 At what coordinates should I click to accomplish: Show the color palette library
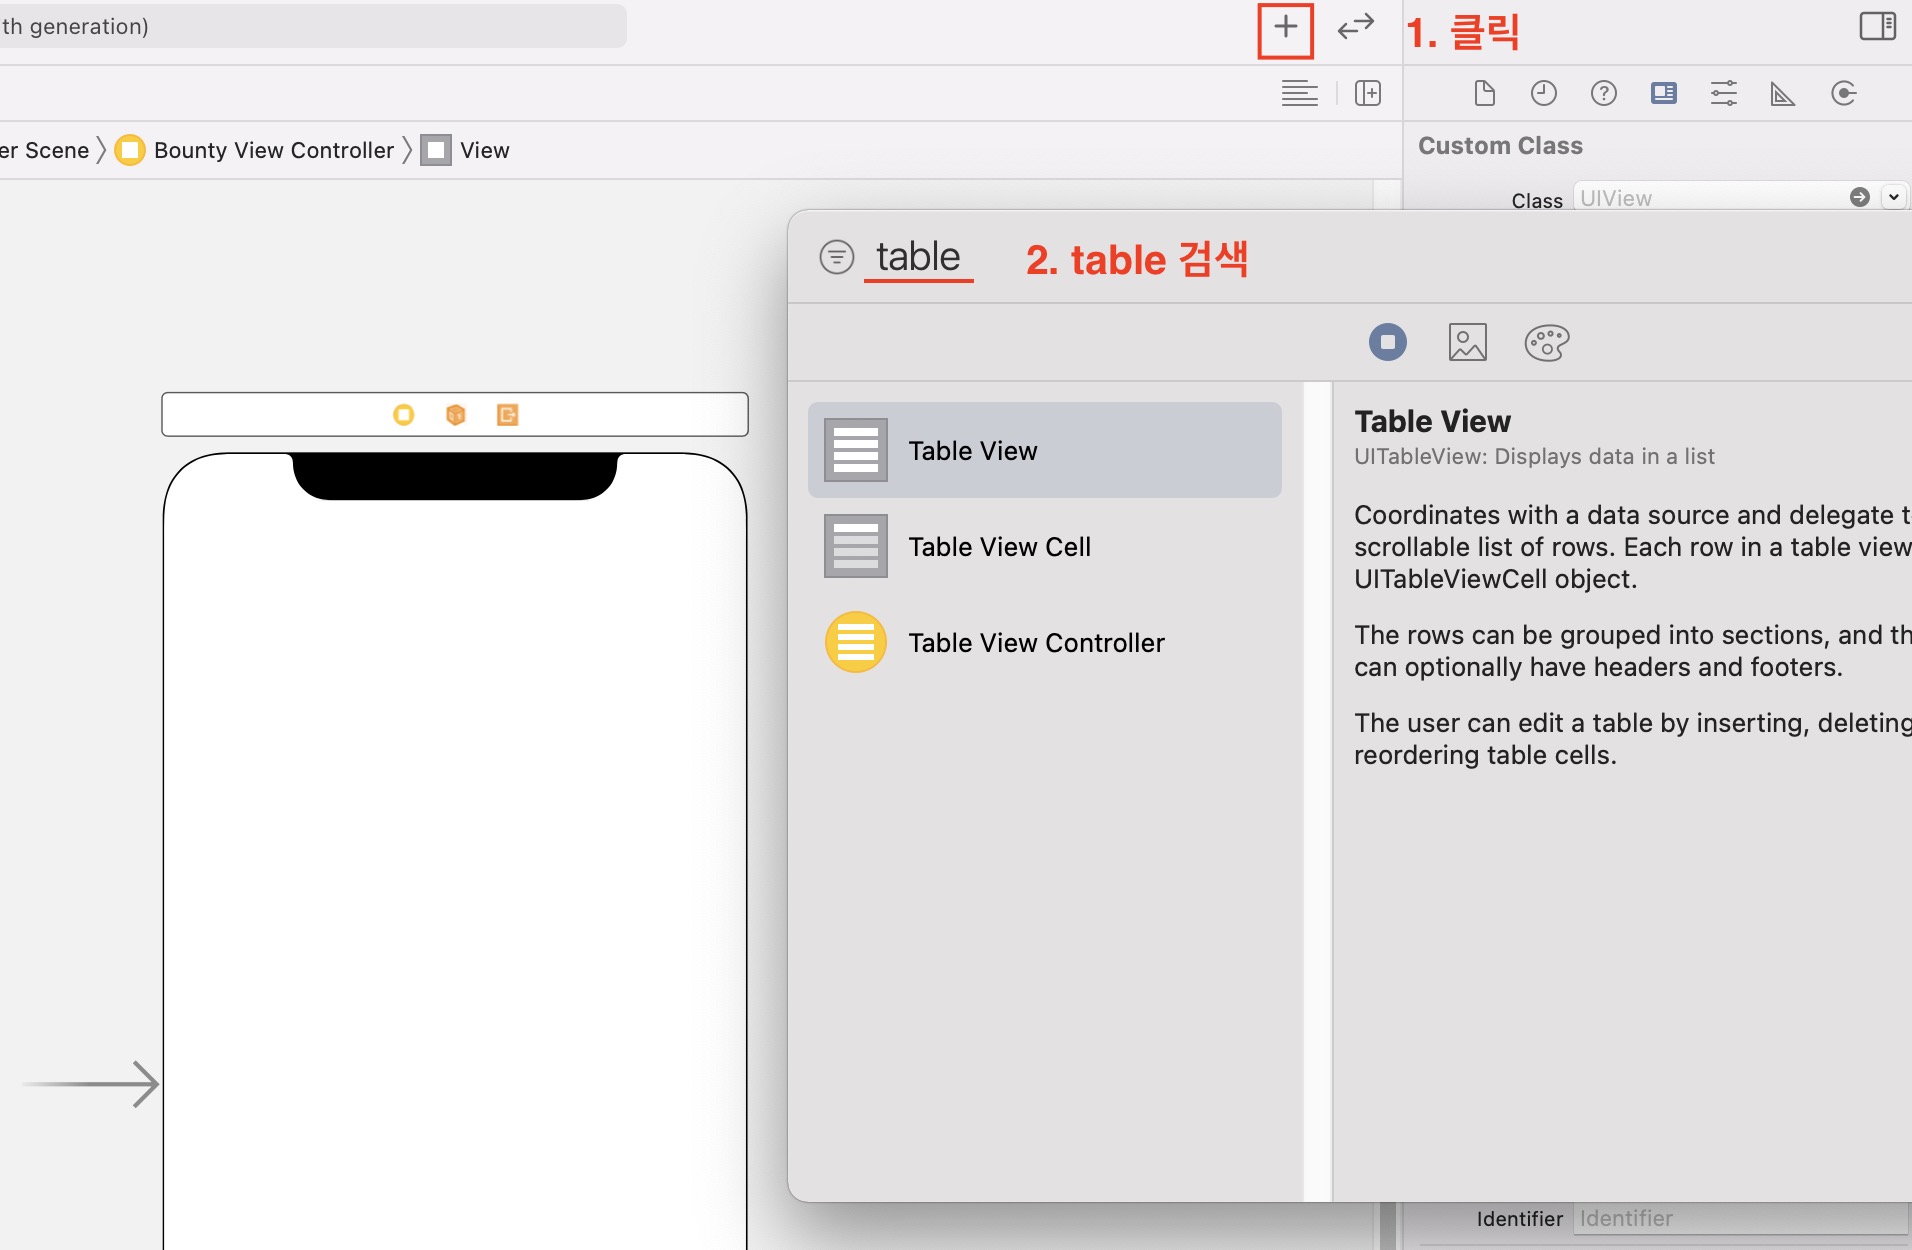(x=1546, y=342)
